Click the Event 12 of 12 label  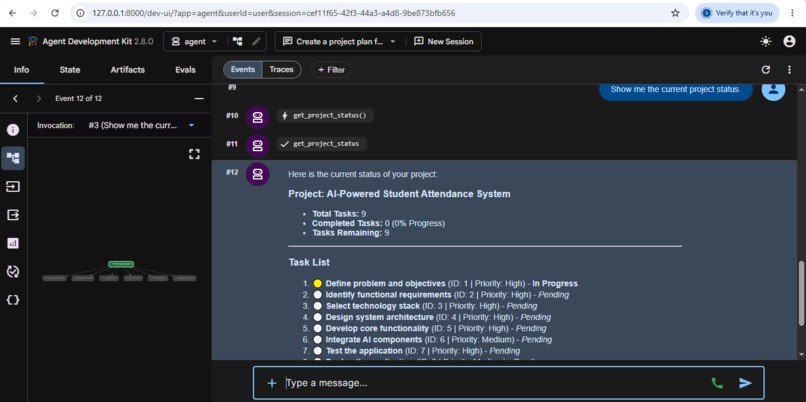pyautogui.click(x=79, y=99)
